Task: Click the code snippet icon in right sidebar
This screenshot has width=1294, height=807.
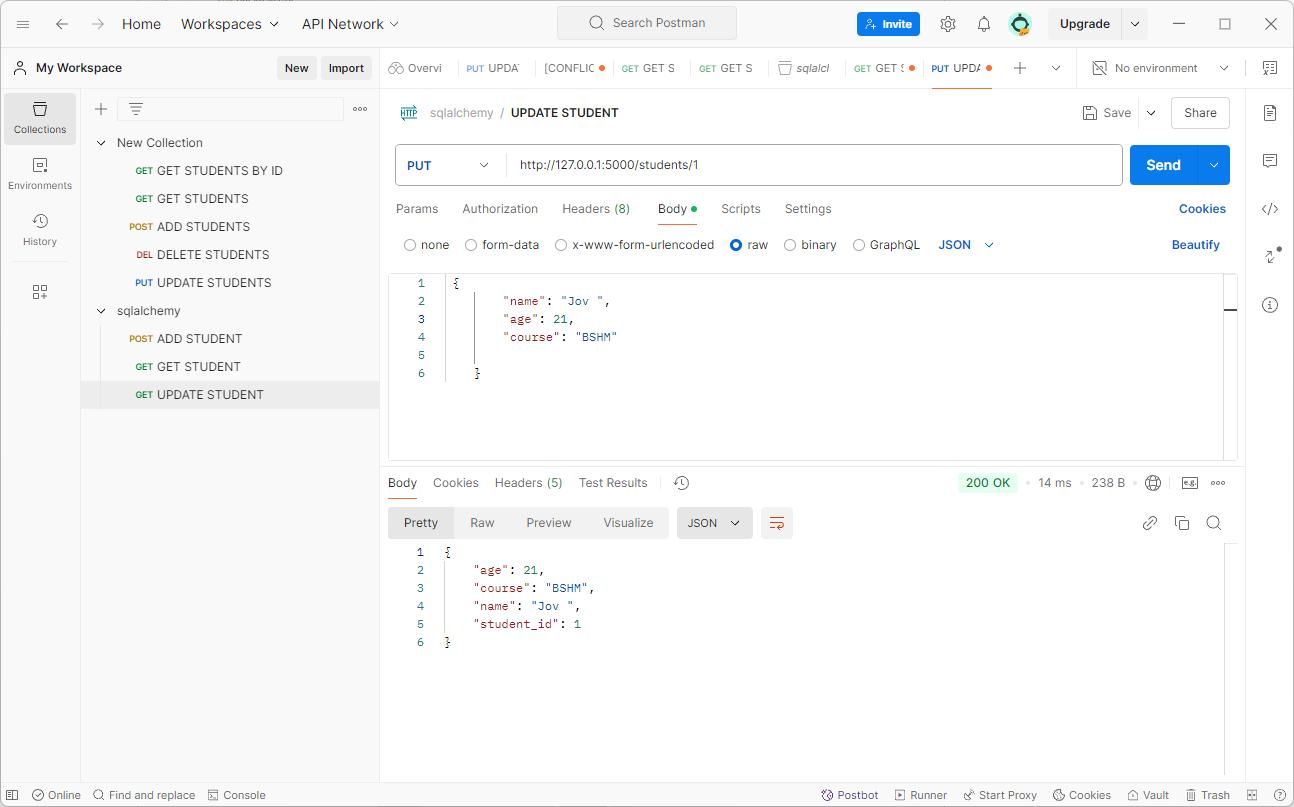Action: pyautogui.click(x=1270, y=209)
